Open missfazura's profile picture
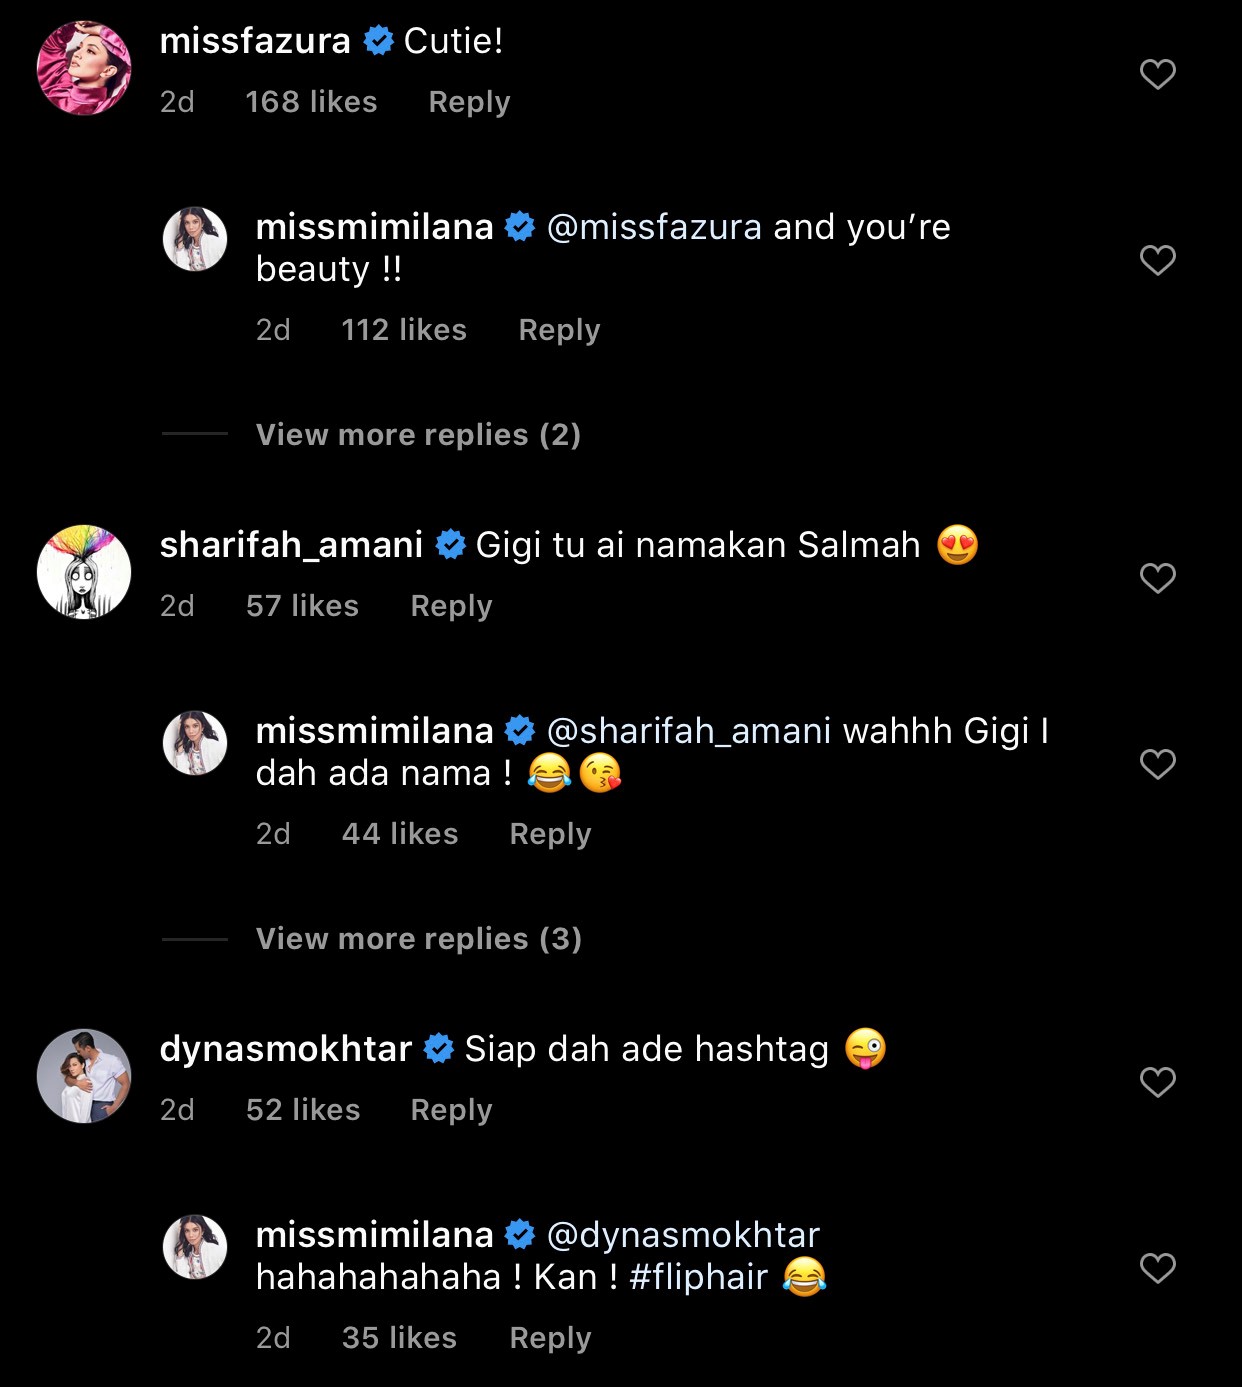This screenshot has height=1387, width=1242. pyautogui.click(x=84, y=68)
